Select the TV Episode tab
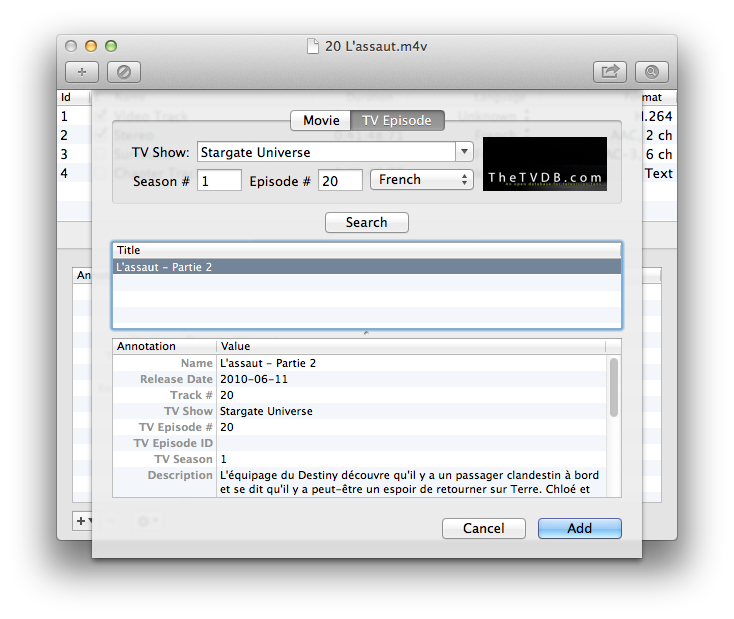 [397, 120]
